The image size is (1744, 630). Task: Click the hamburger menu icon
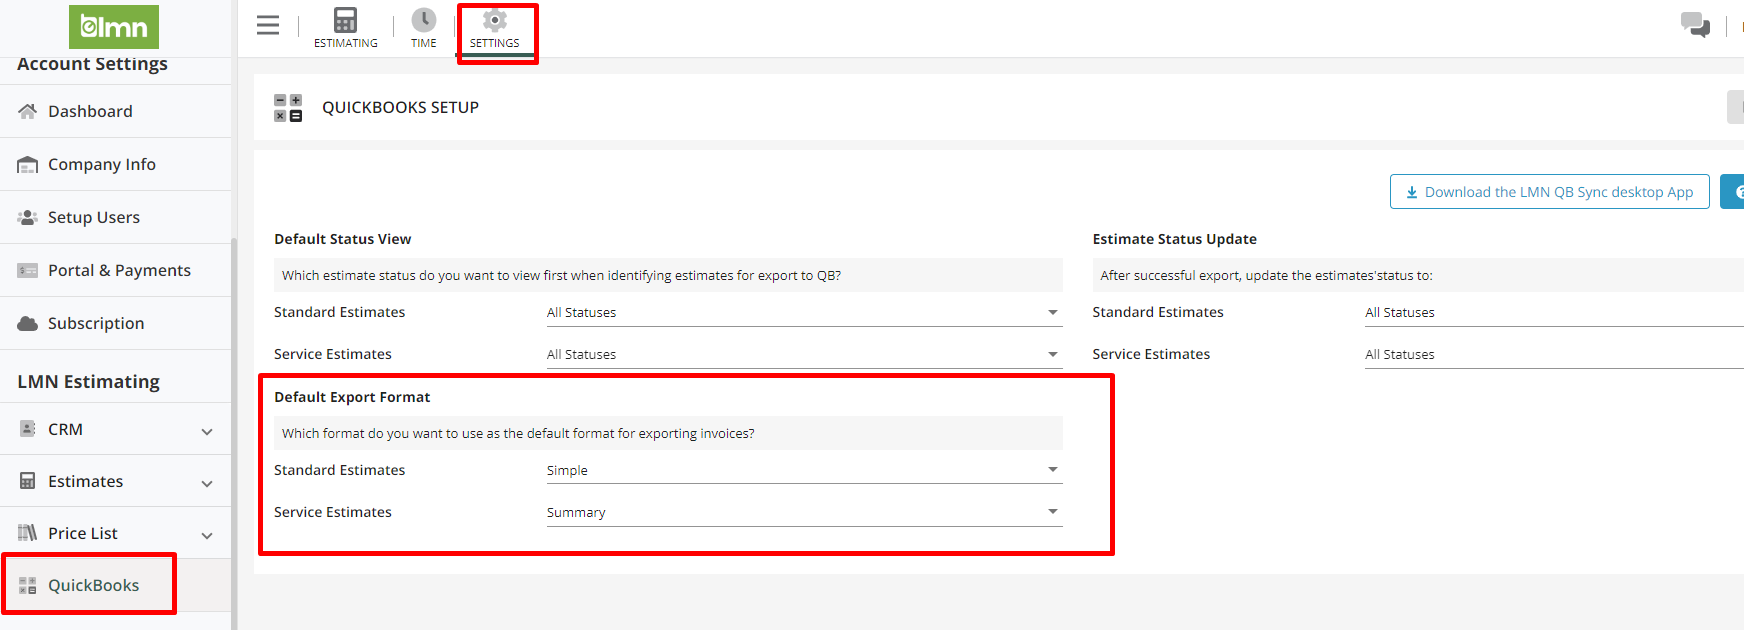tap(268, 25)
